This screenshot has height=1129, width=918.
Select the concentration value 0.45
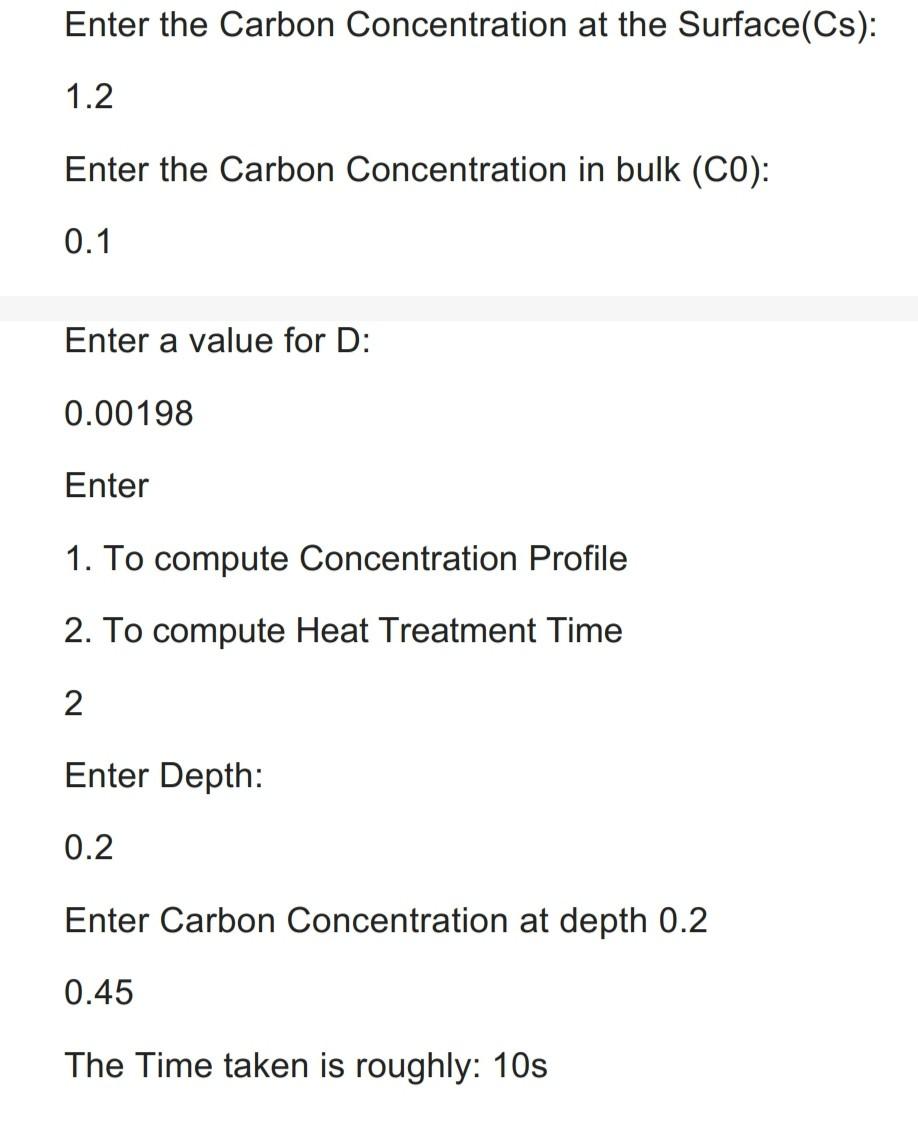pyautogui.click(x=99, y=993)
